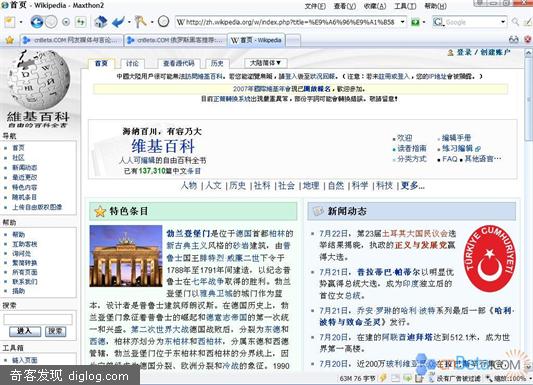The image size is (533, 385).
Task: Switch to the second cnBeta.COM browser tab
Action: 175,40
